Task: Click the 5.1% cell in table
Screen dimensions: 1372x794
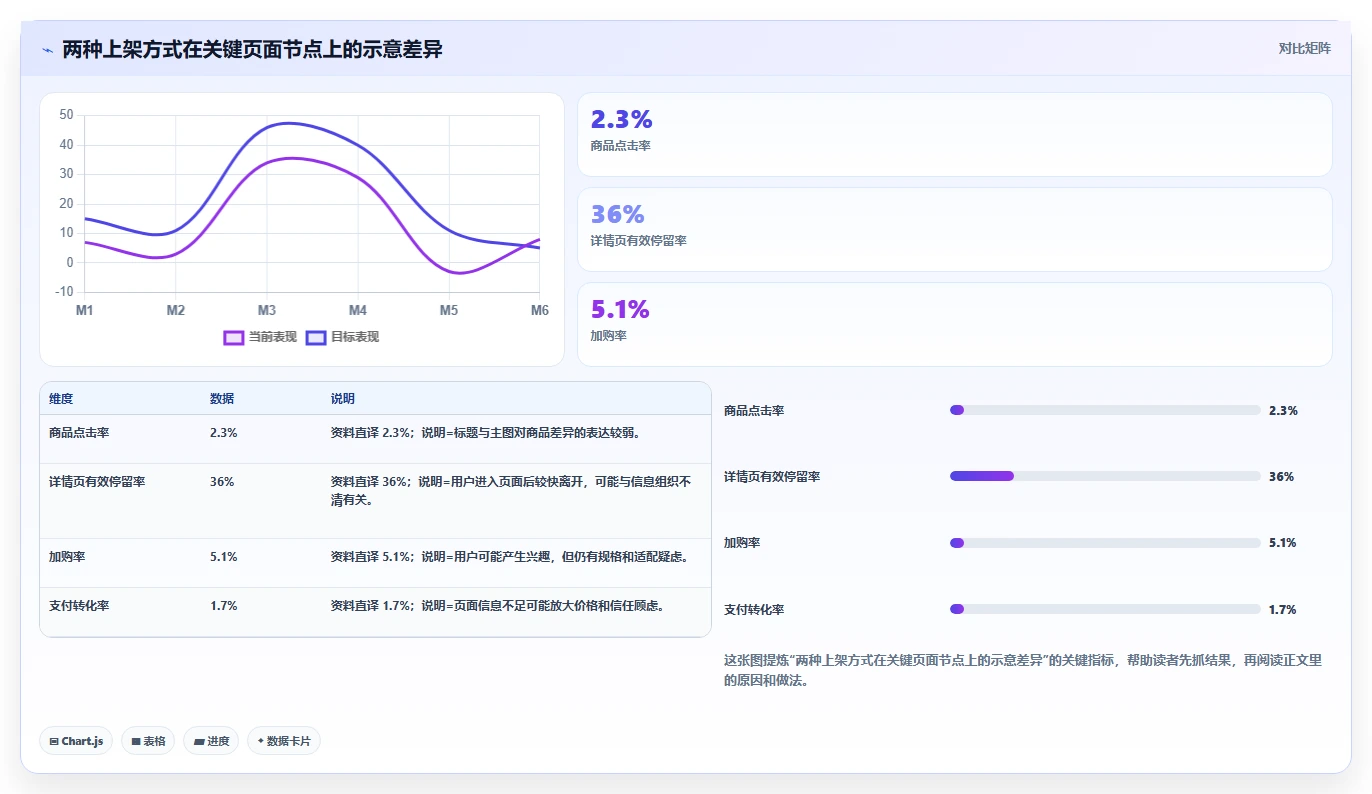Action: click(223, 556)
